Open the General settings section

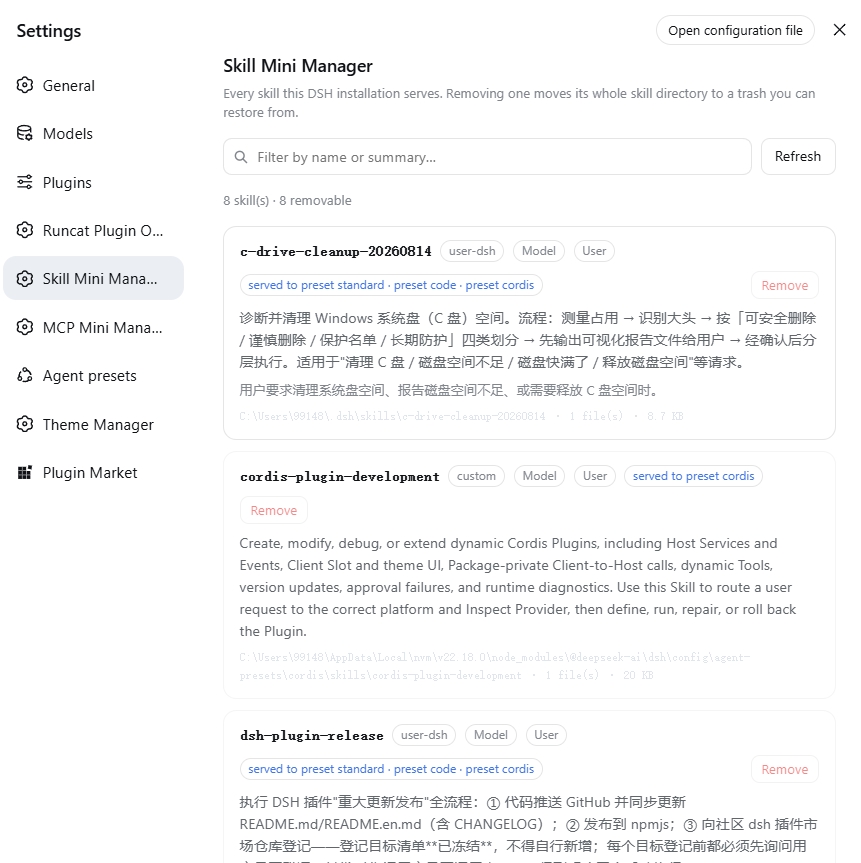pos(94,85)
